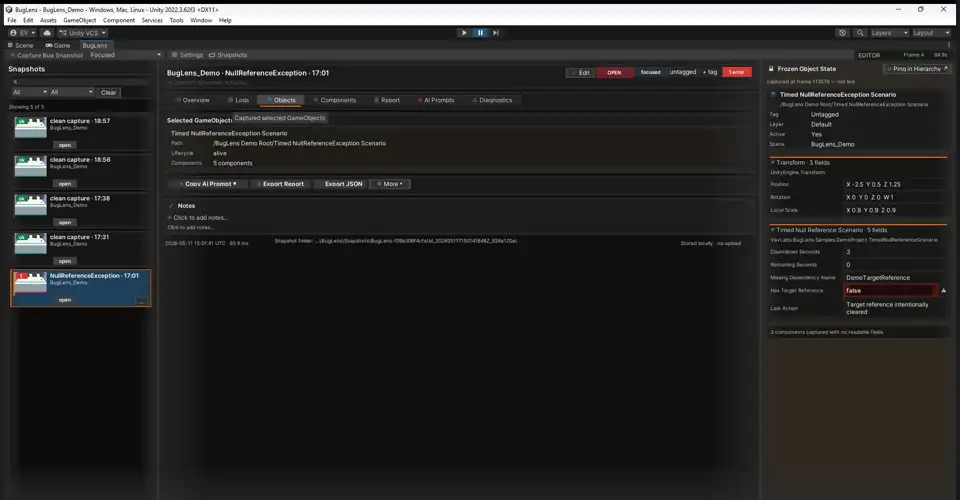Toggle the OPEN status badge

pyautogui.click(x=614, y=72)
